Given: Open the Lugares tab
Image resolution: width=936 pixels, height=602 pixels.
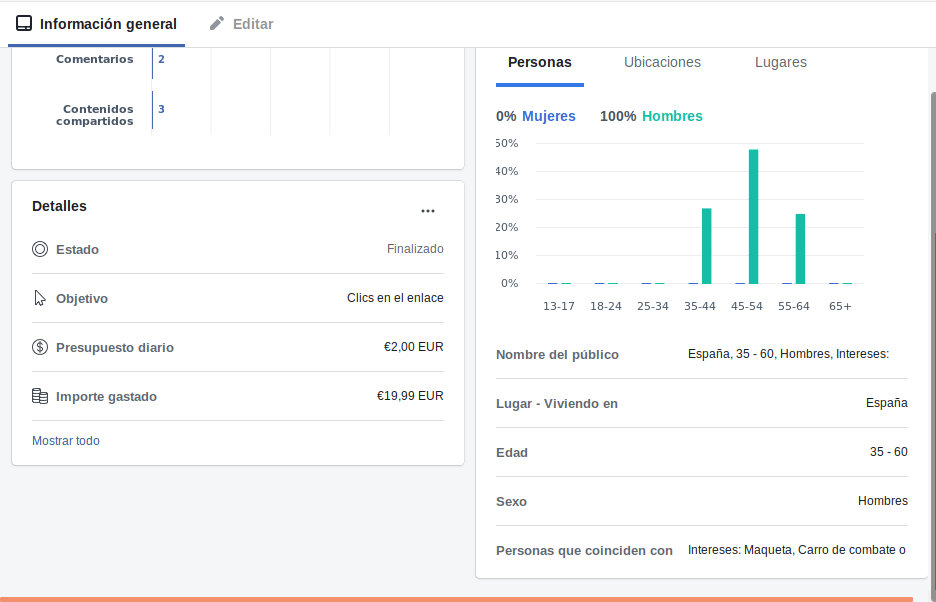Looking at the screenshot, I should pyautogui.click(x=781, y=62).
